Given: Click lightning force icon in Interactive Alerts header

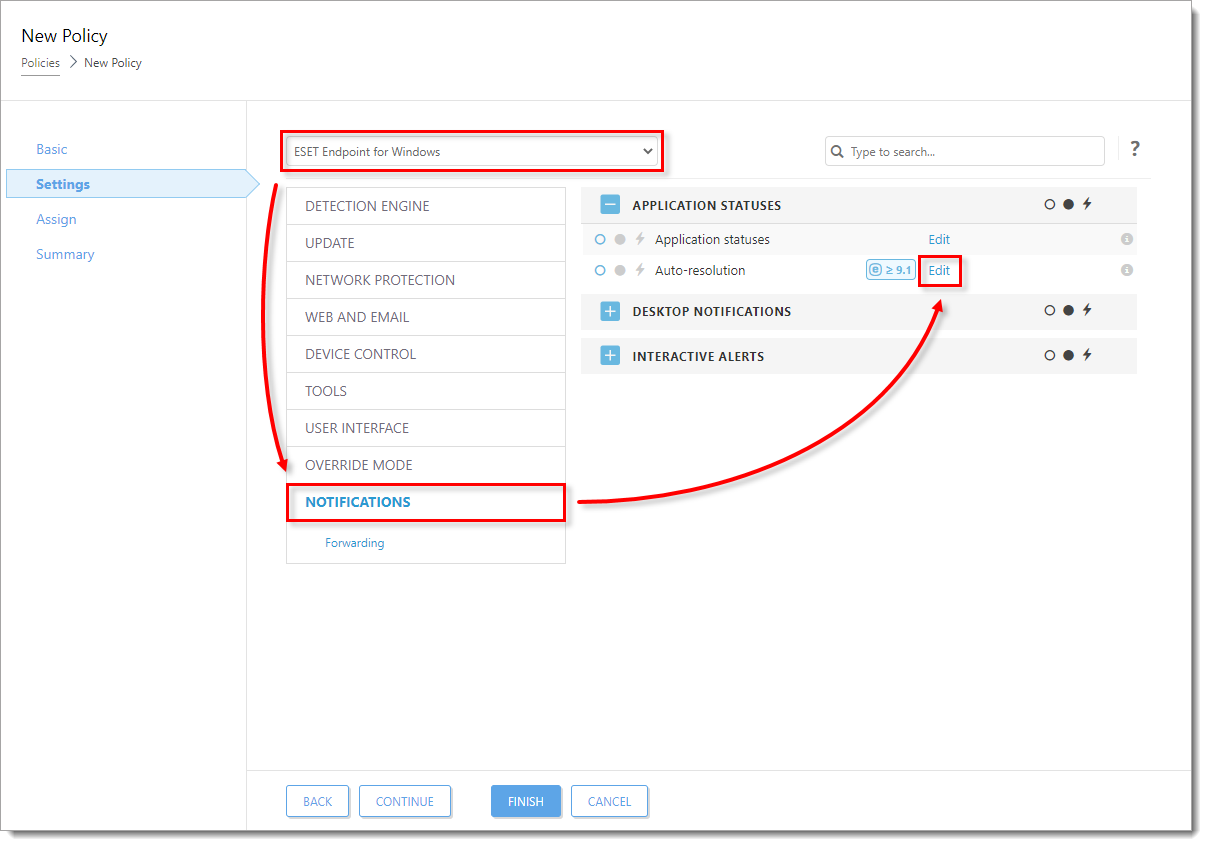Looking at the screenshot, I should [1087, 355].
